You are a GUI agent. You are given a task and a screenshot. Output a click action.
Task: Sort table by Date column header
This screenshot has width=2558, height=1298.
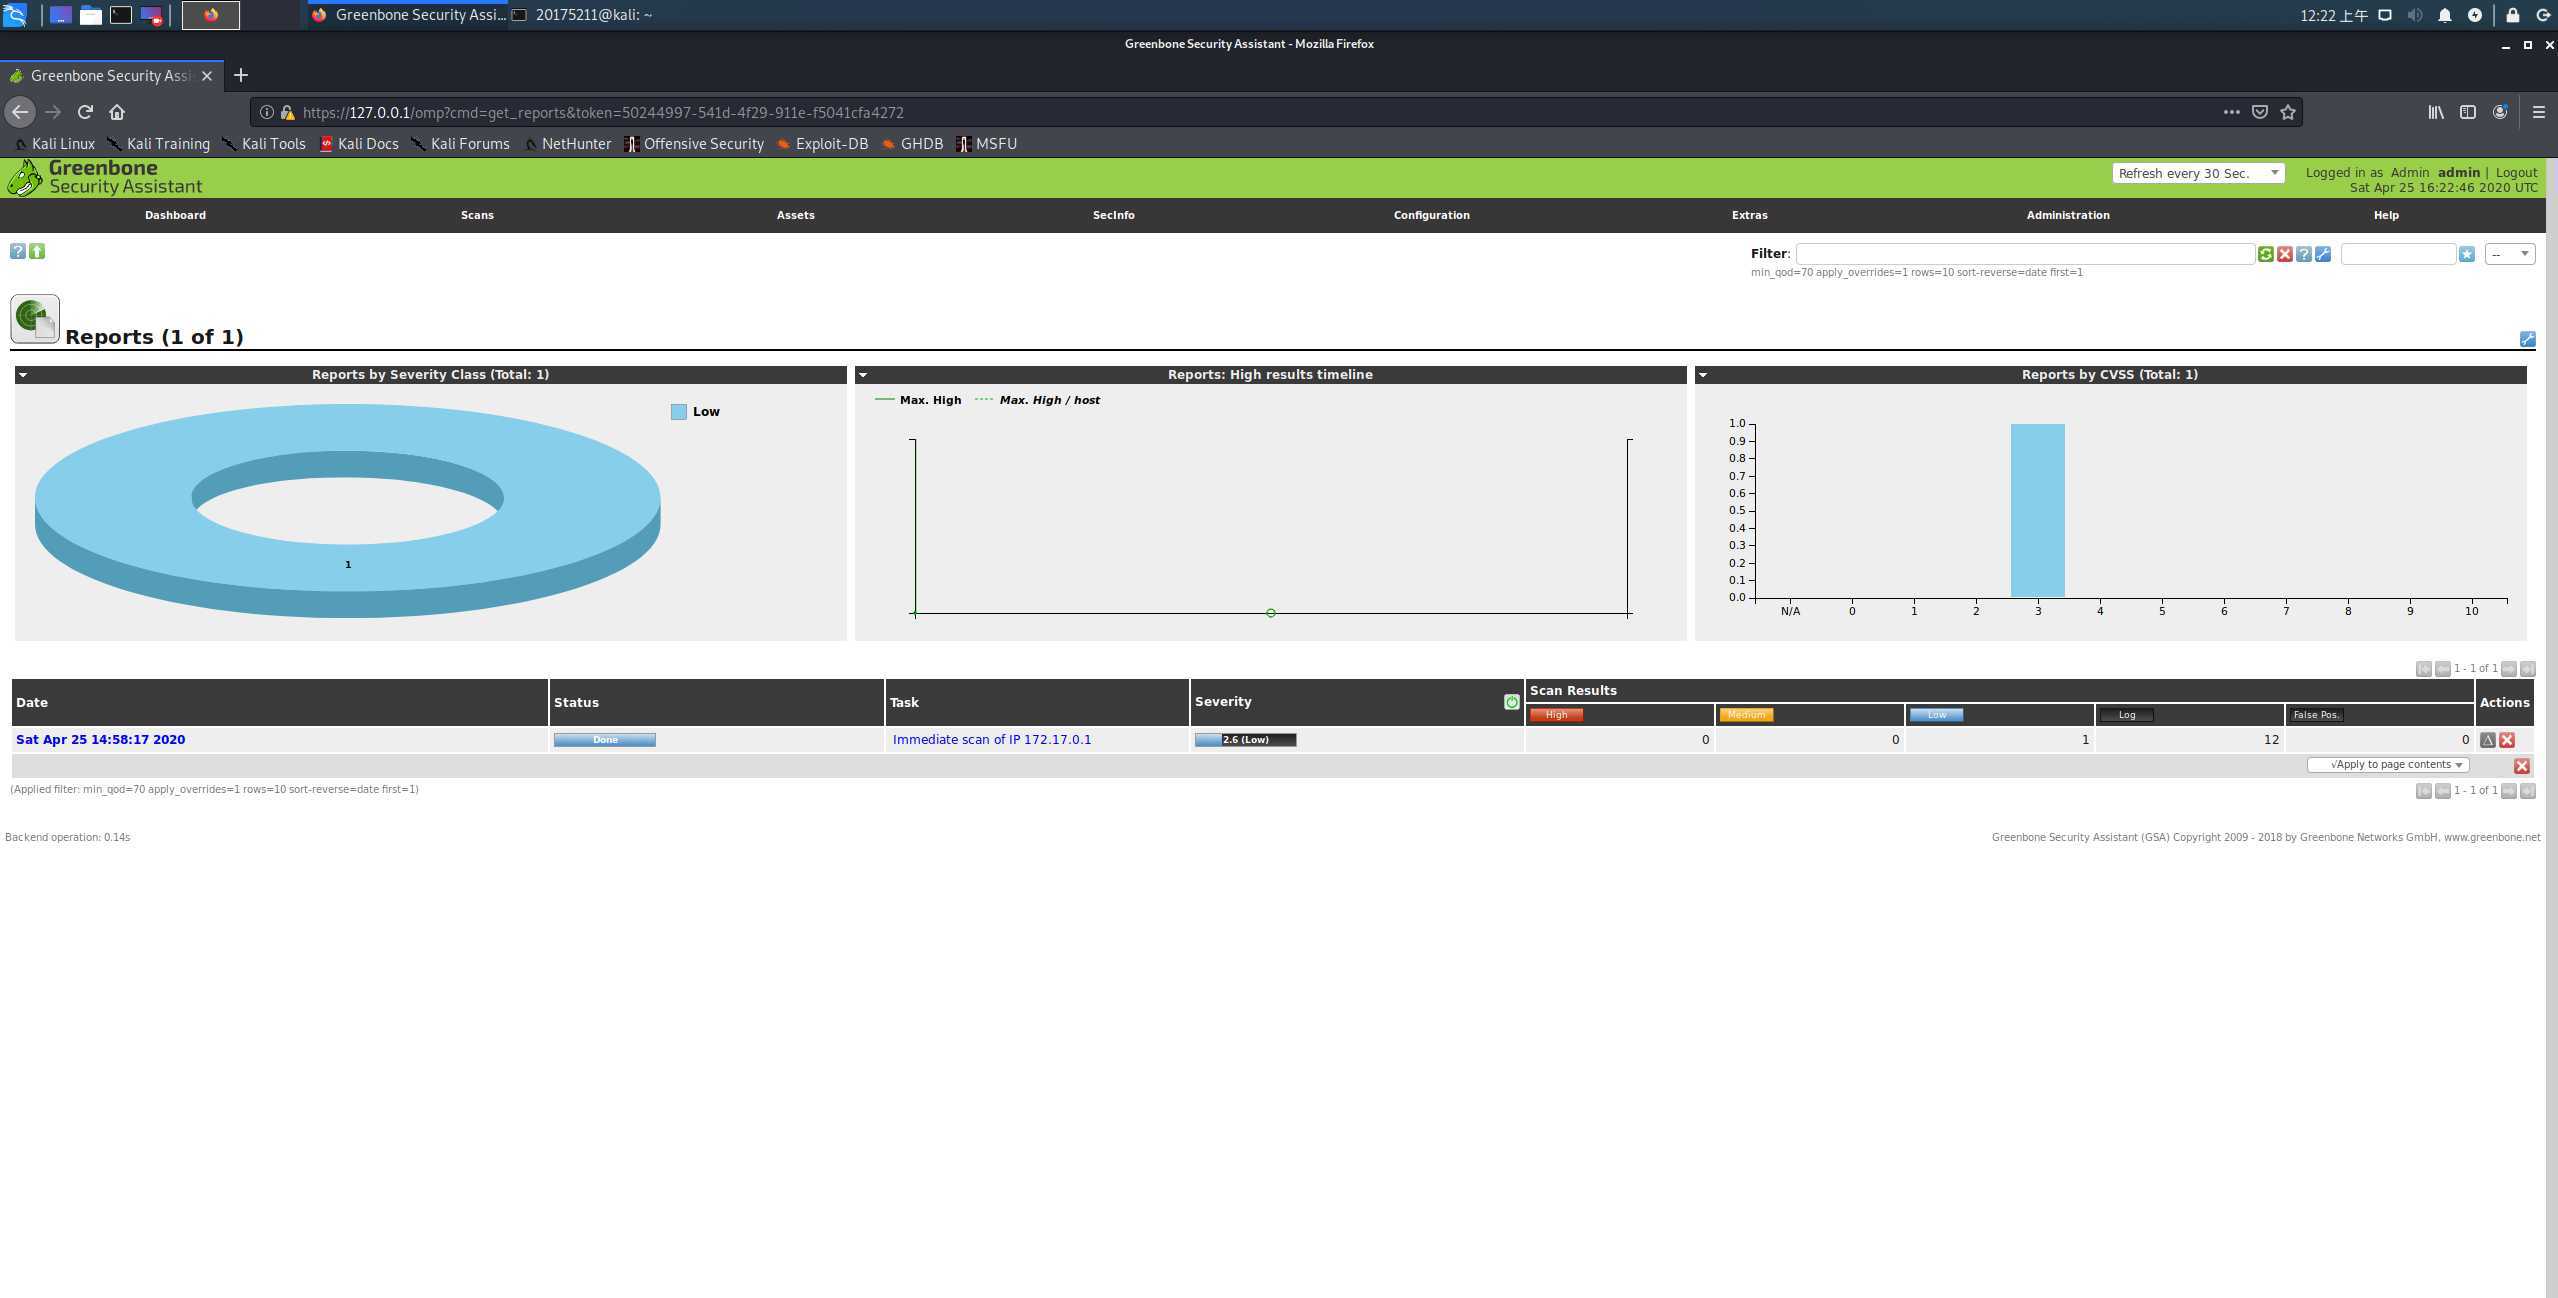click(32, 703)
